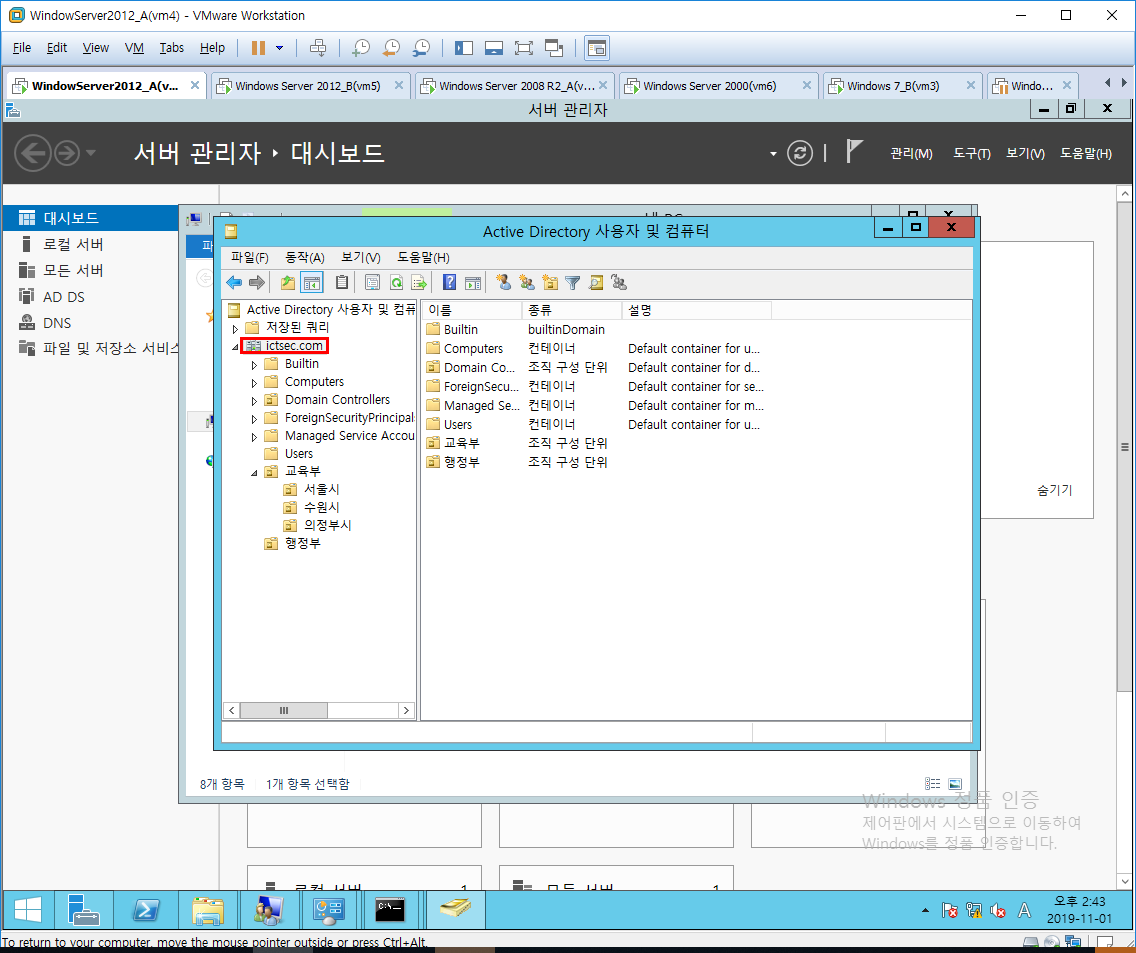Open the blue Help question mark icon
The height and width of the screenshot is (953, 1136).
[x=449, y=283]
